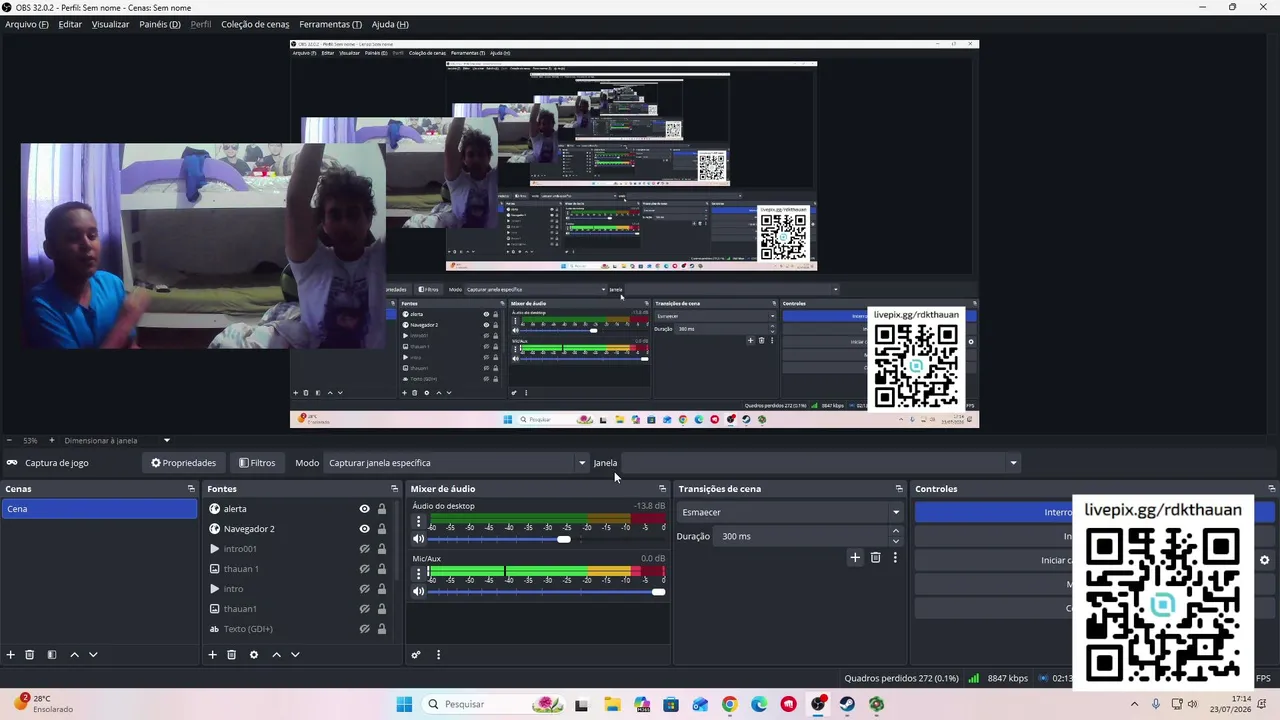This screenshot has height=720, width=1280.
Task: Remove scene transition with trash icon
Action: pos(875,558)
